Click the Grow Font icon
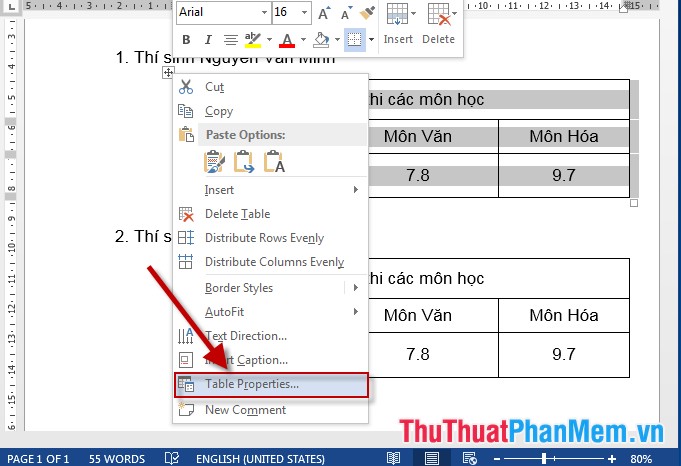This screenshot has height=466, width=681. tap(323, 13)
